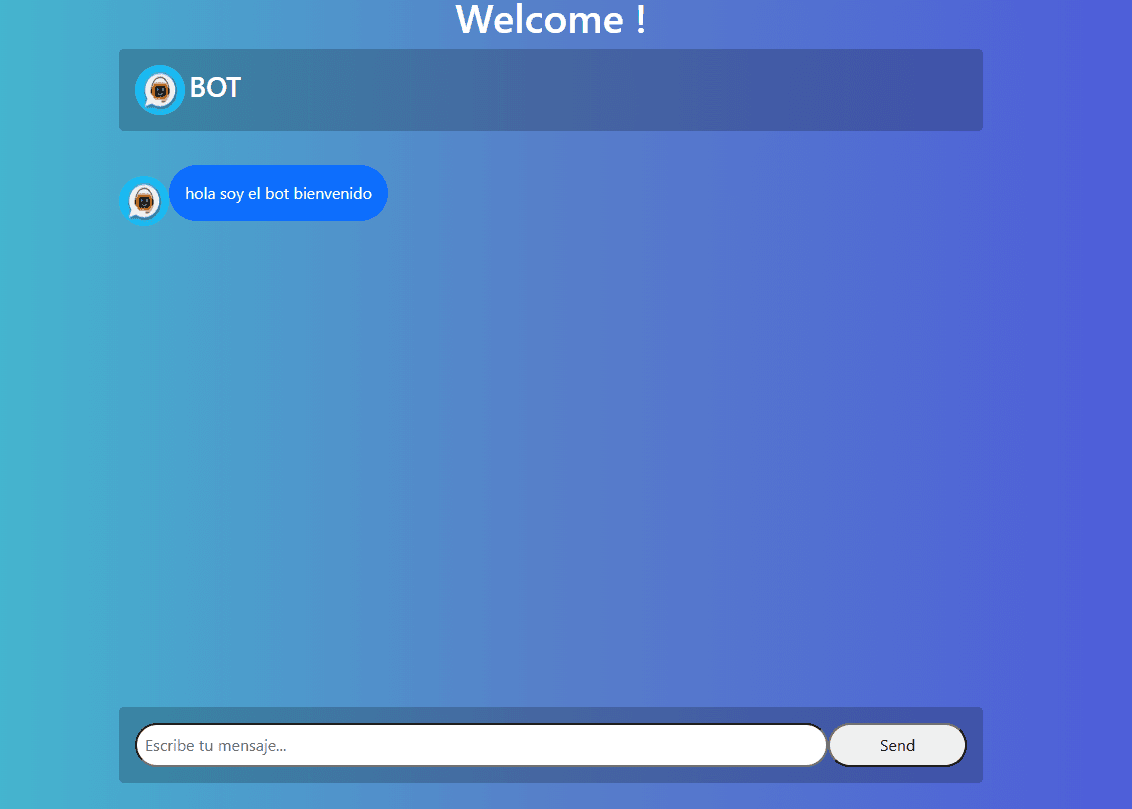This screenshot has height=809, width=1132.
Task: Click the word 'bot' in the greeting bubble
Action: 276,193
